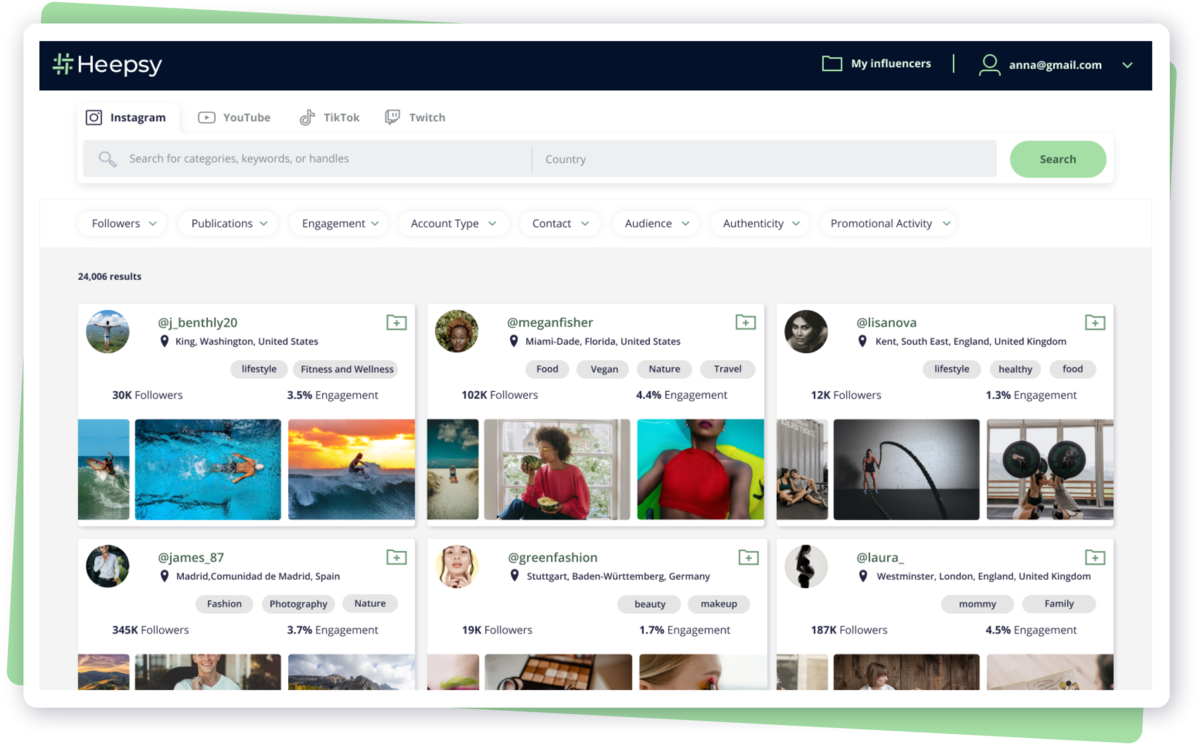1200x744 pixels.
Task: Select the mommy tag on @laura_
Action: [977, 604]
